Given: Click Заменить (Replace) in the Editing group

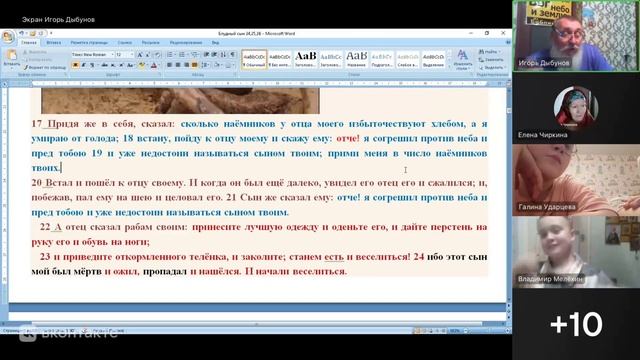Looking at the screenshot, I should 491,60.
